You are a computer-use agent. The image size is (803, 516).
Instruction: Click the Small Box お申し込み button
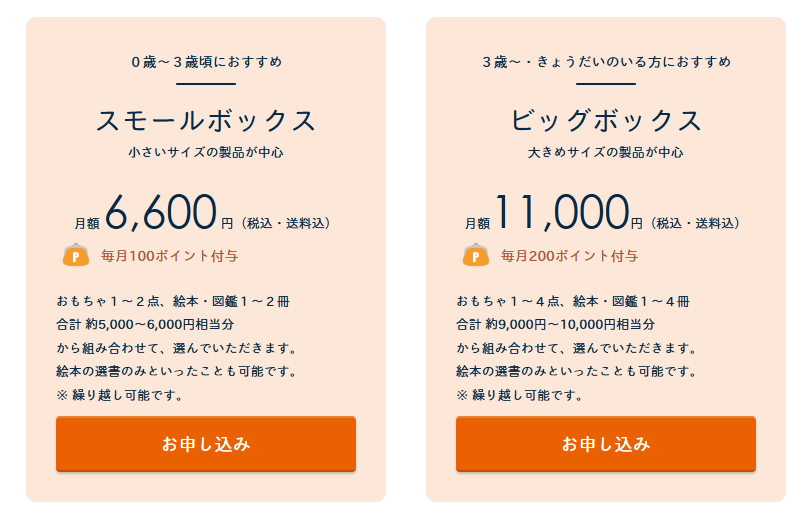coord(205,444)
